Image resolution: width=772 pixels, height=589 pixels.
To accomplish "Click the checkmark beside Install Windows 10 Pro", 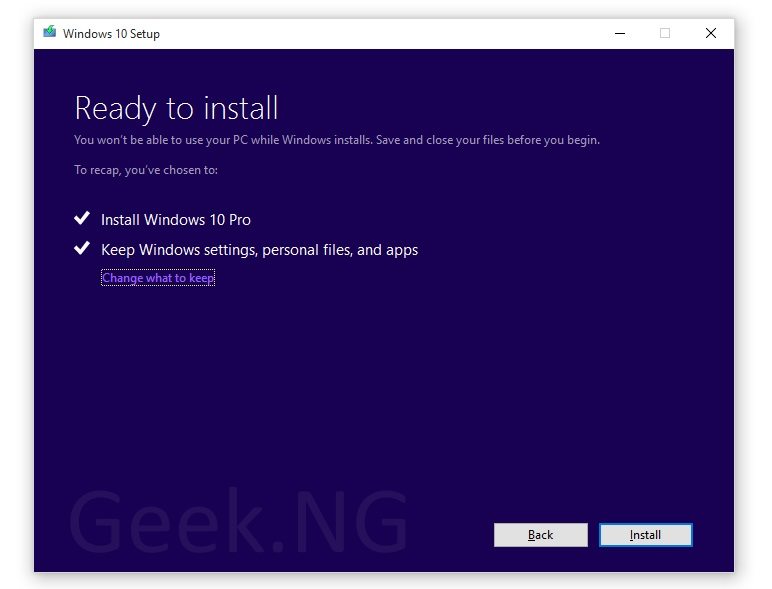I will 82,218.
